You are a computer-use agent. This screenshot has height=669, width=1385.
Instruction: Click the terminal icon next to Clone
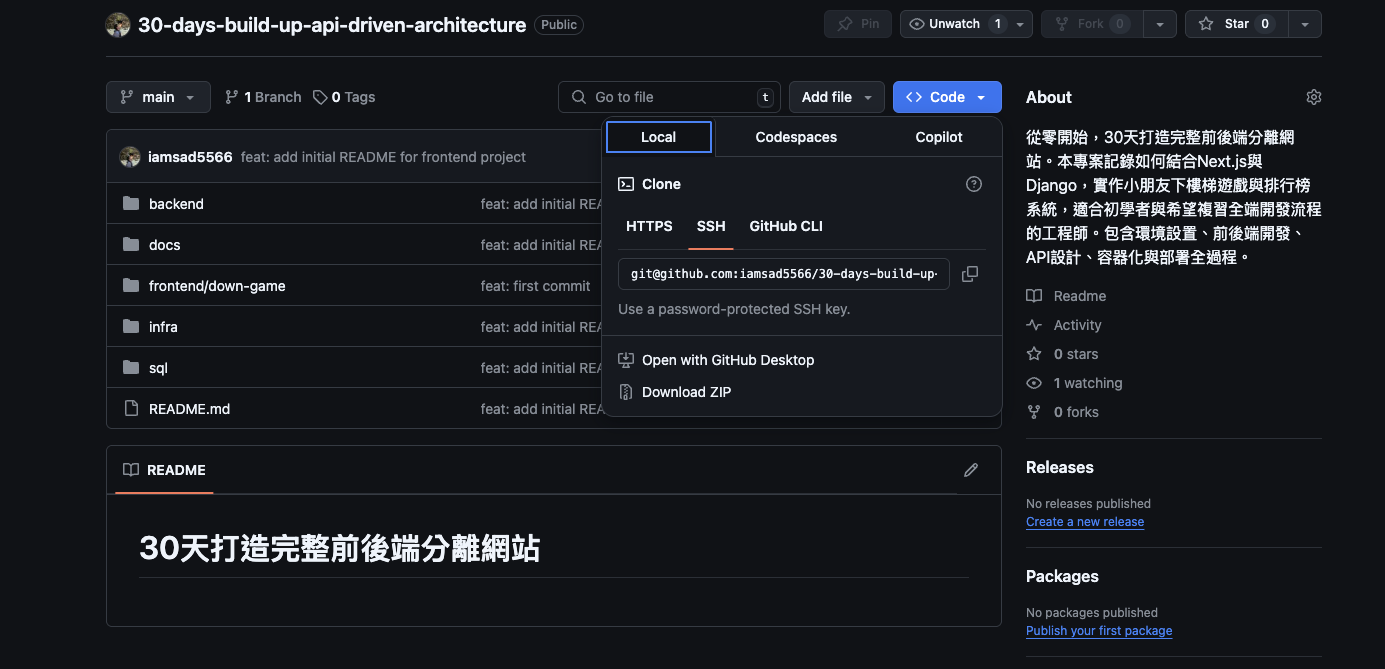coord(626,184)
